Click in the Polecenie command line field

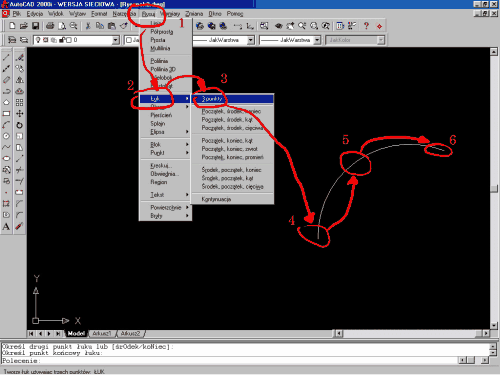point(230,361)
